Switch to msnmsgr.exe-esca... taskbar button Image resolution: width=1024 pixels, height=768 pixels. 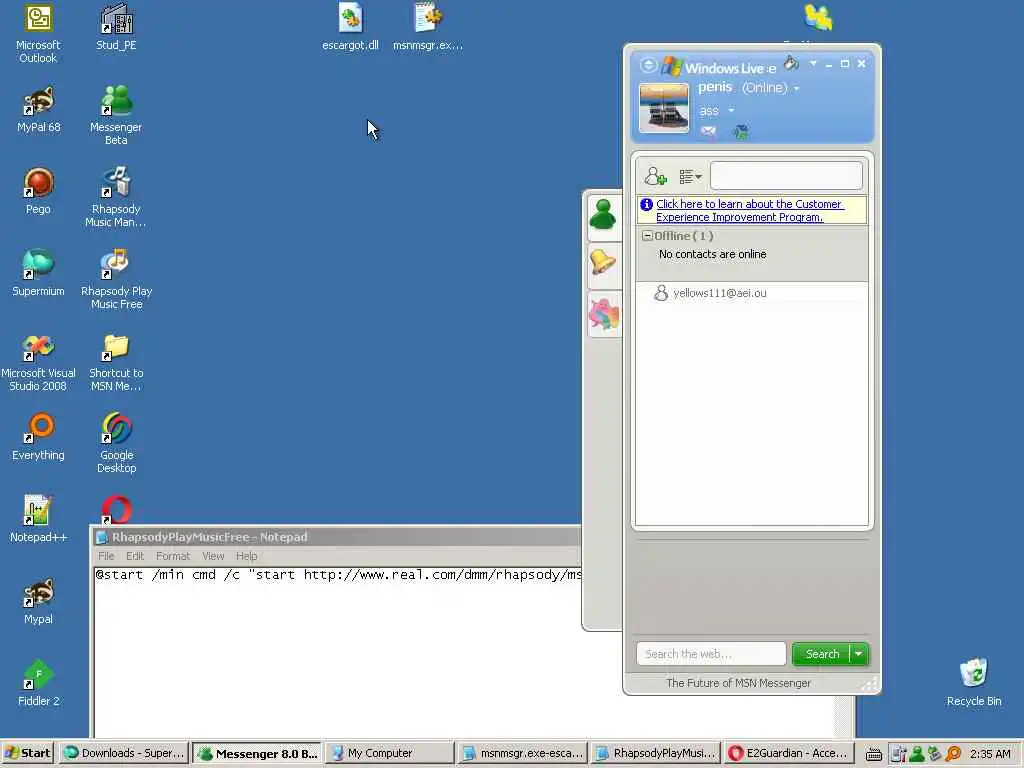522,753
